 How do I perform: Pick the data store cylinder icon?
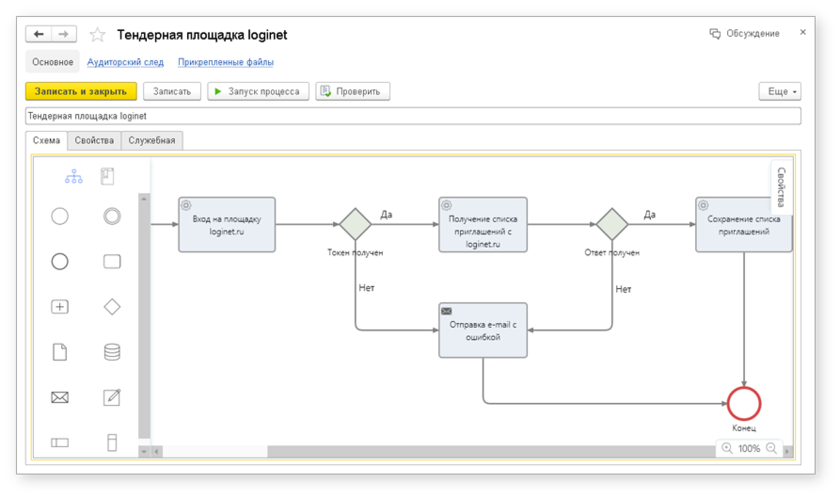tap(112, 352)
